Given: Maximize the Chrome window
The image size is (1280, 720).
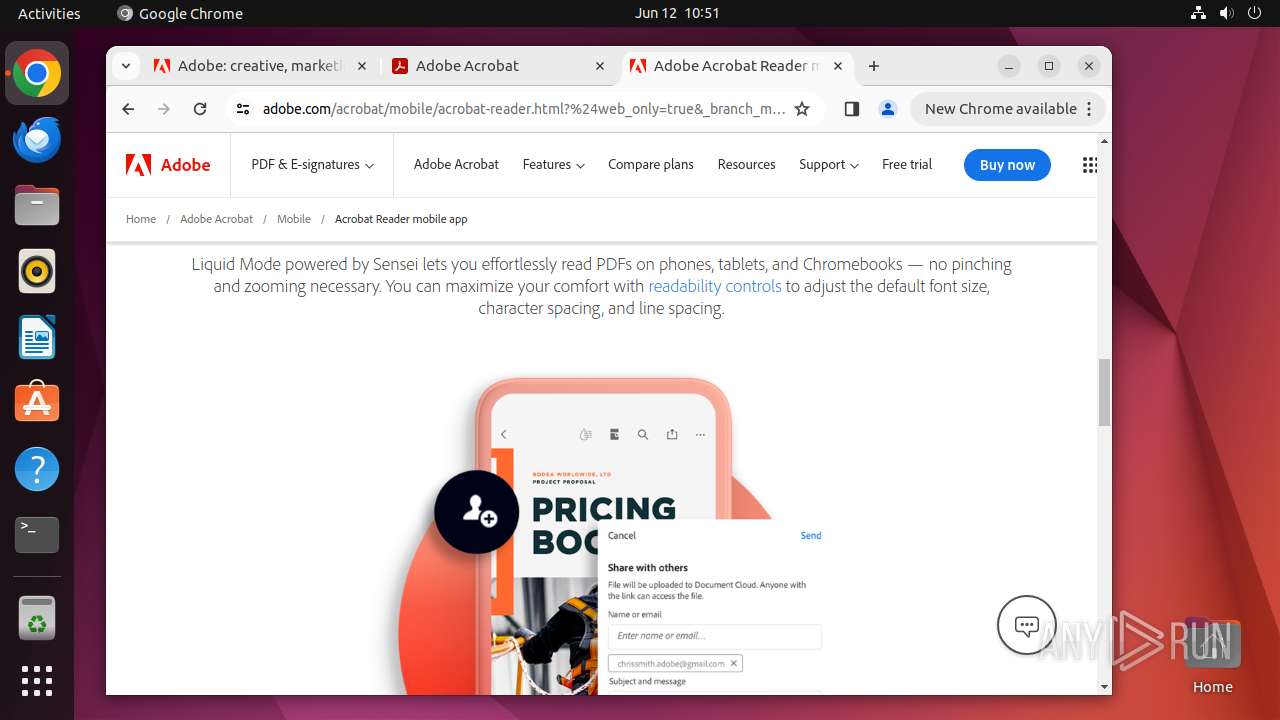Looking at the screenshot, I should point(1049,66).
